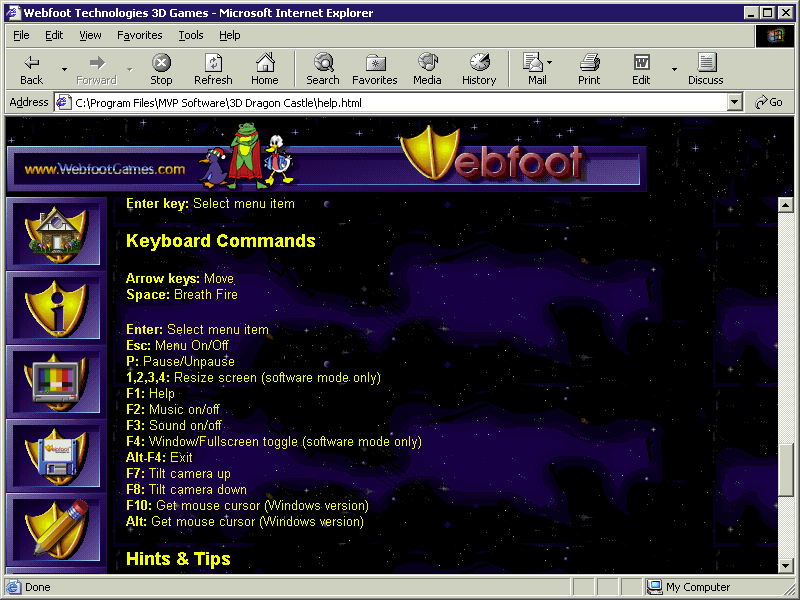
Task: Open the Tools menu
Action: click(191, 35)
